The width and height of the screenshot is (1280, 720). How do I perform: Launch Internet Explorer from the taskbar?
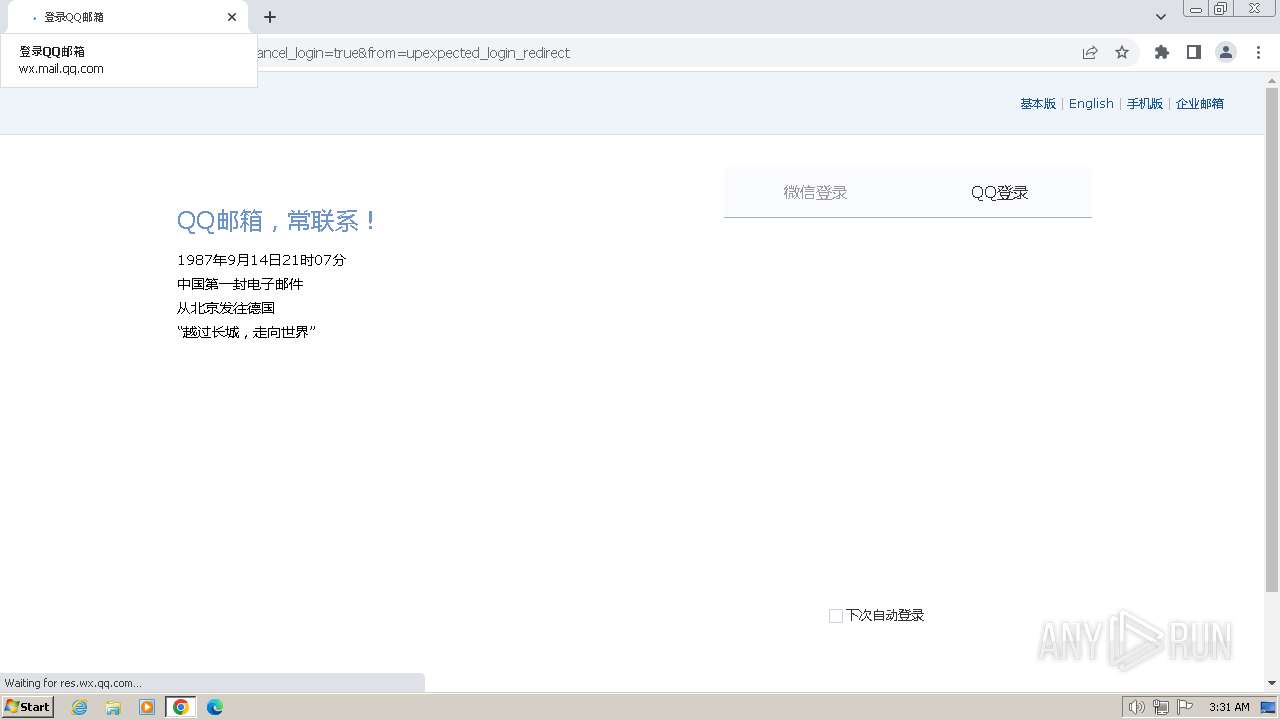[x=80, y=707]
